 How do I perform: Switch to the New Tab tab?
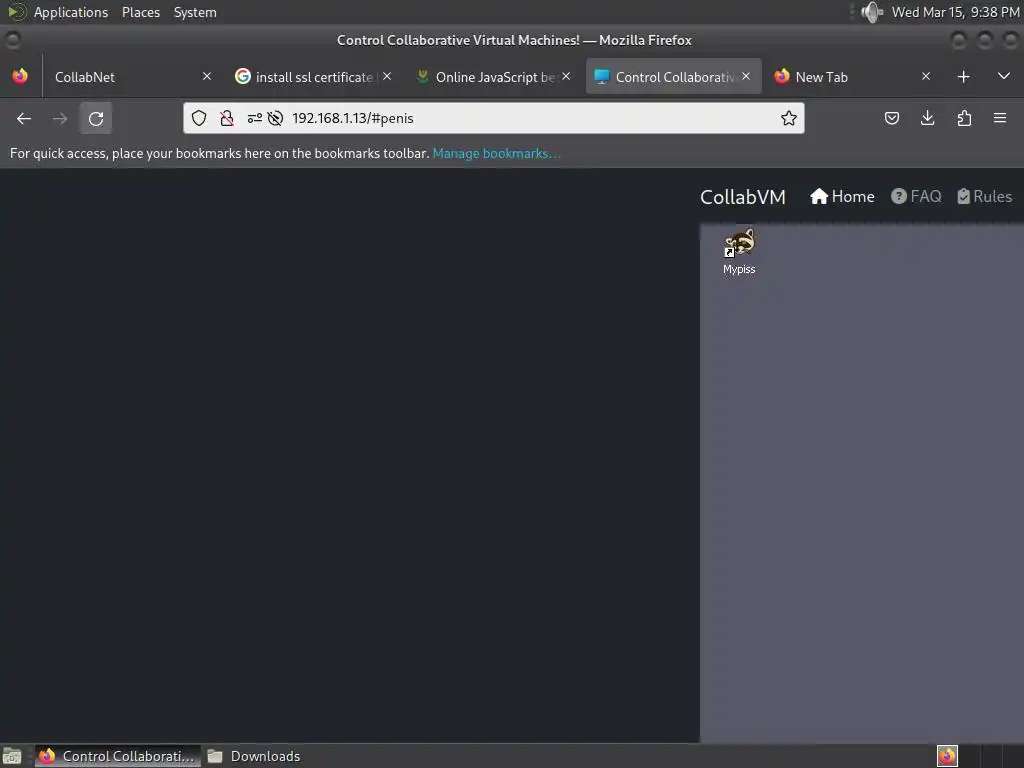[x=854, y=77]
